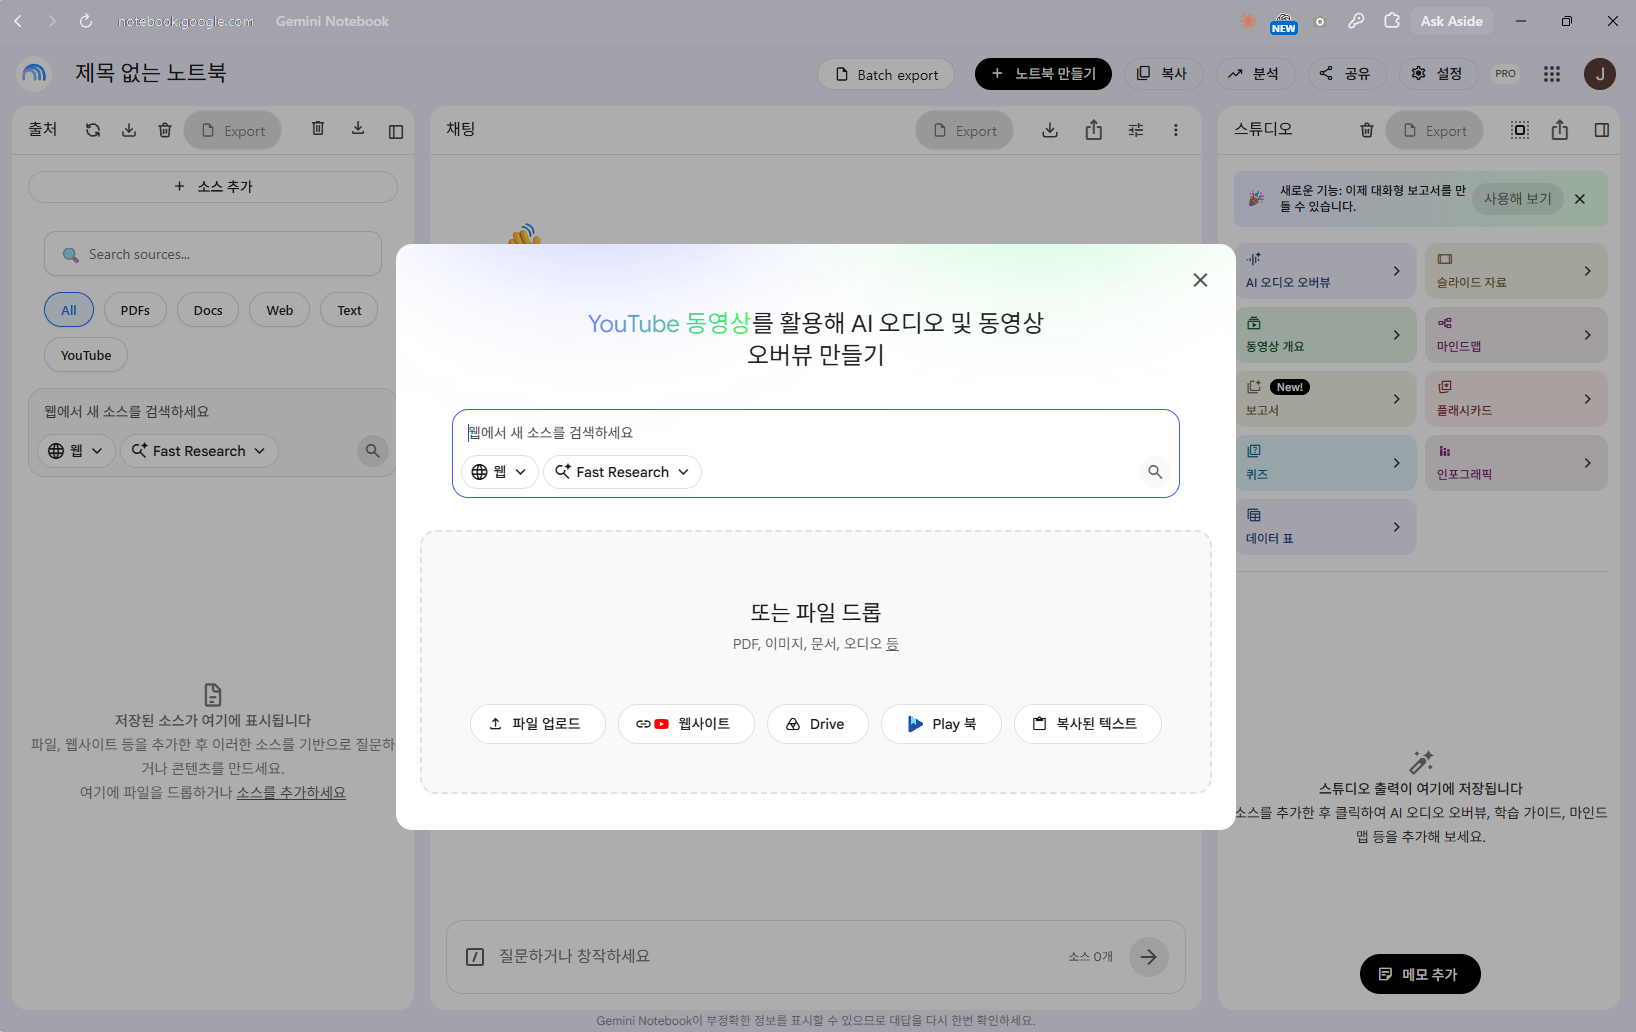This screenshot has width=1636, height=1032.
Task: Open the 웹 dropdown in 출처 panel
Action: [76, 451]
